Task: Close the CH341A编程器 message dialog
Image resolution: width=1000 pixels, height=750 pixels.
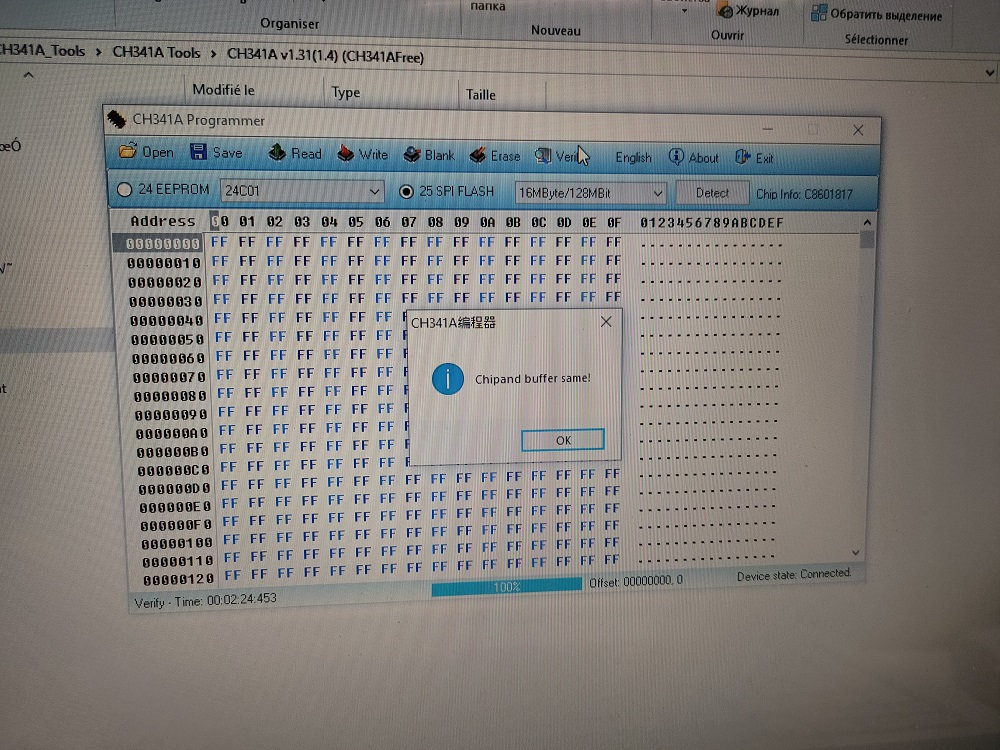Action: coord(606,322)
